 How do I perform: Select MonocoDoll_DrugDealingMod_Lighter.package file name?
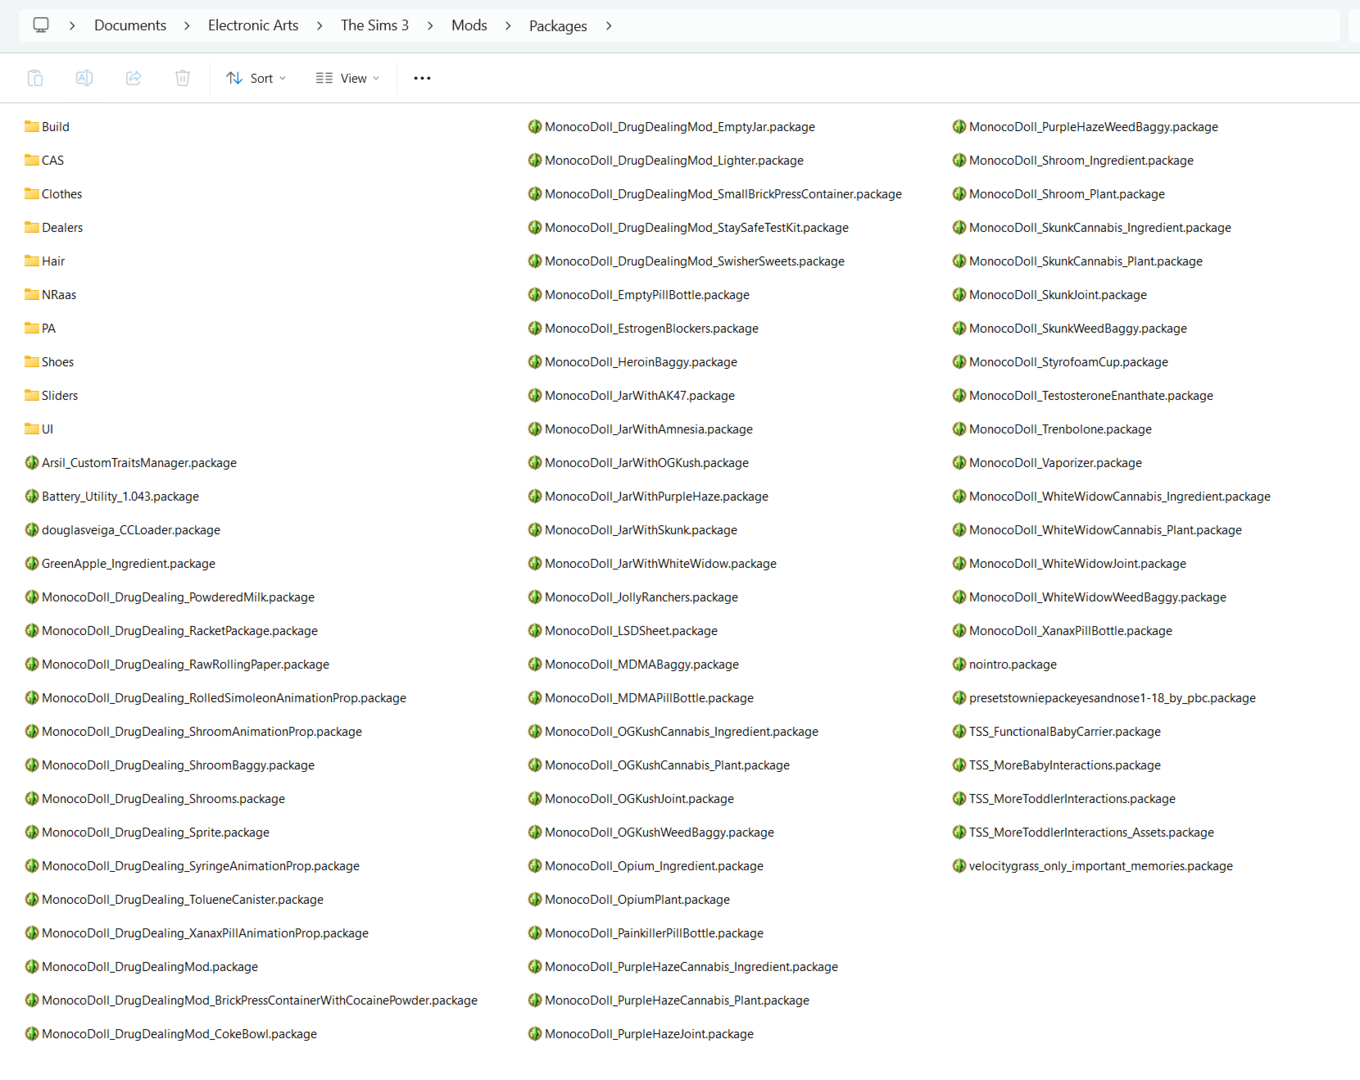[x=674, y=160]
